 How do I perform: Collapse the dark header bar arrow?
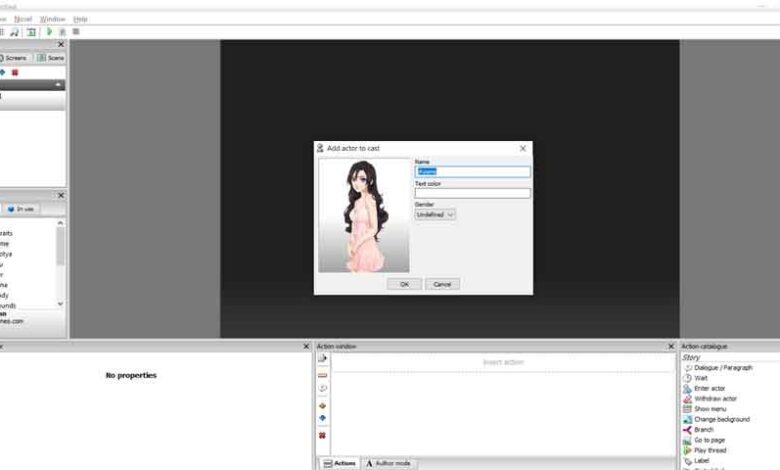pyautogui.click(x=58, y=85)
